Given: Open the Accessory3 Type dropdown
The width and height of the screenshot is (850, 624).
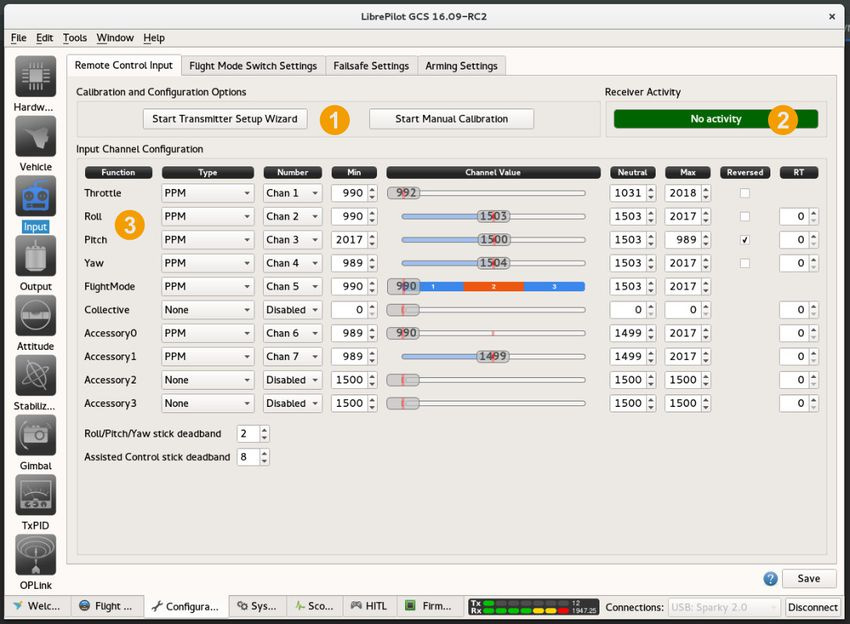Looking at the screenshot, I should [208, 403].
